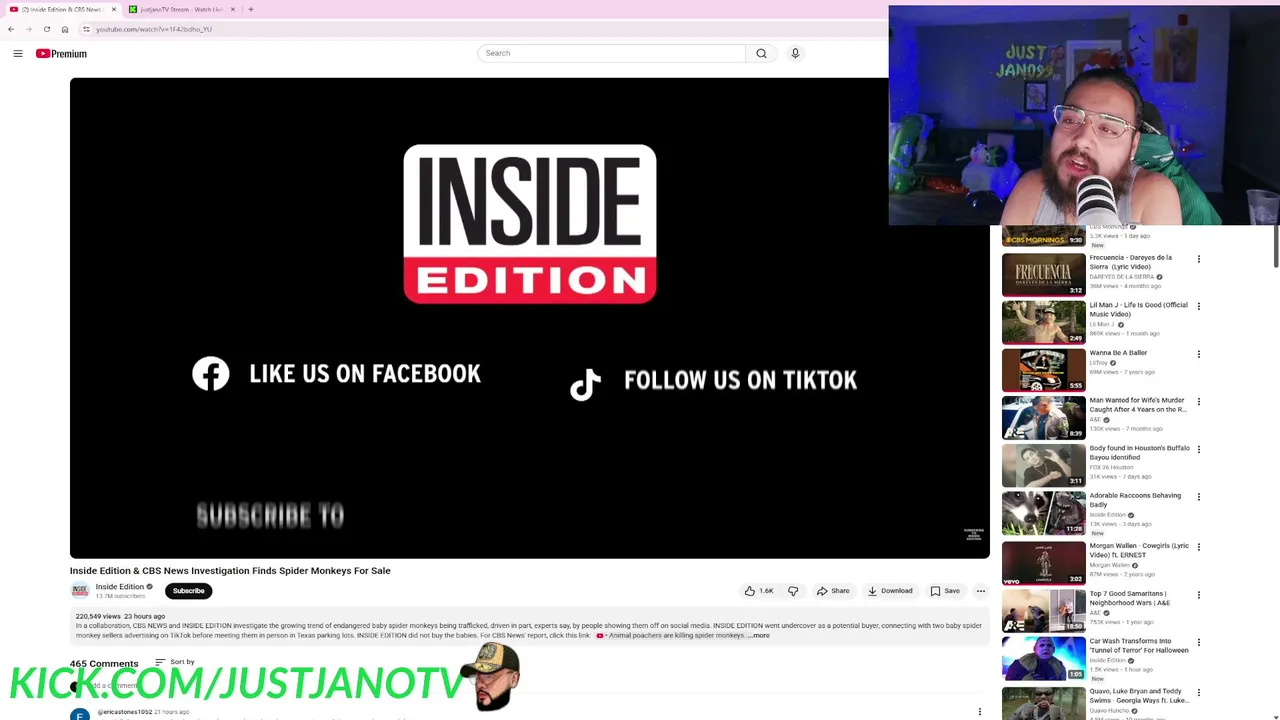This screenshot has width=1280, height=720.
Task: Open CBS Mornings video thumbnail
Action: pos(1044,236)
